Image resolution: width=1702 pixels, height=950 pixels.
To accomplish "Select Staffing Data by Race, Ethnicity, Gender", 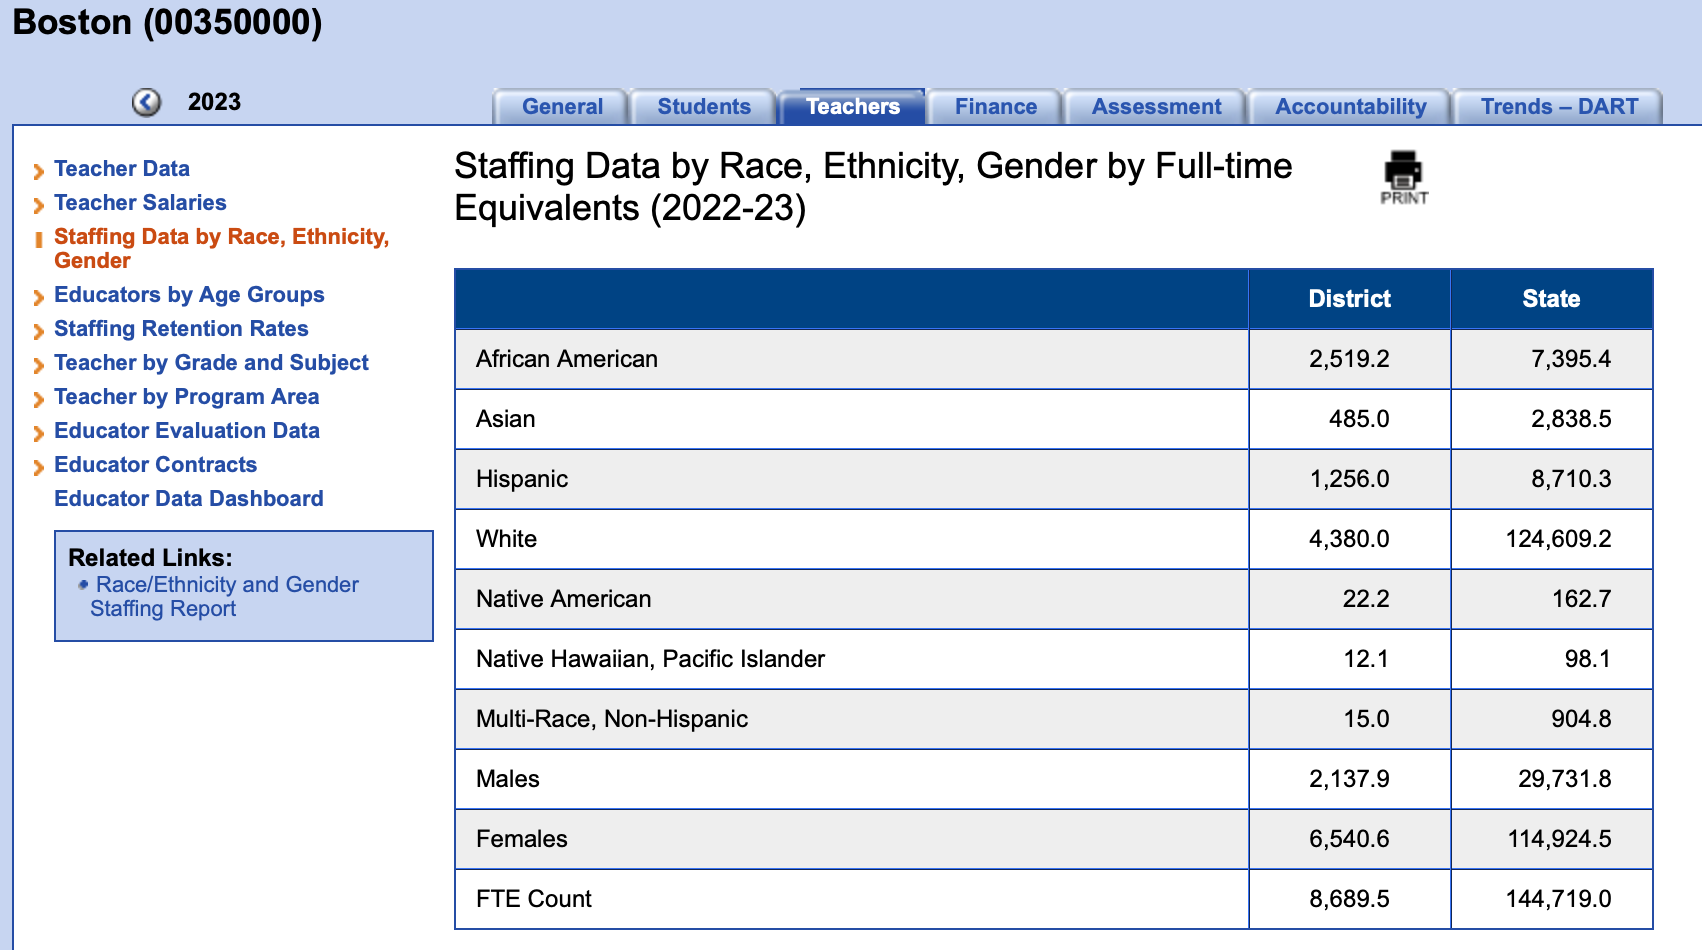I will (221, 249).
